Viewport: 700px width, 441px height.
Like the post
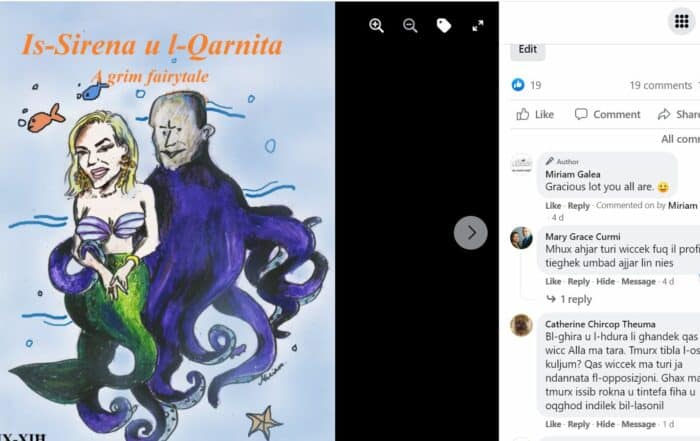[x=535, y=114]
